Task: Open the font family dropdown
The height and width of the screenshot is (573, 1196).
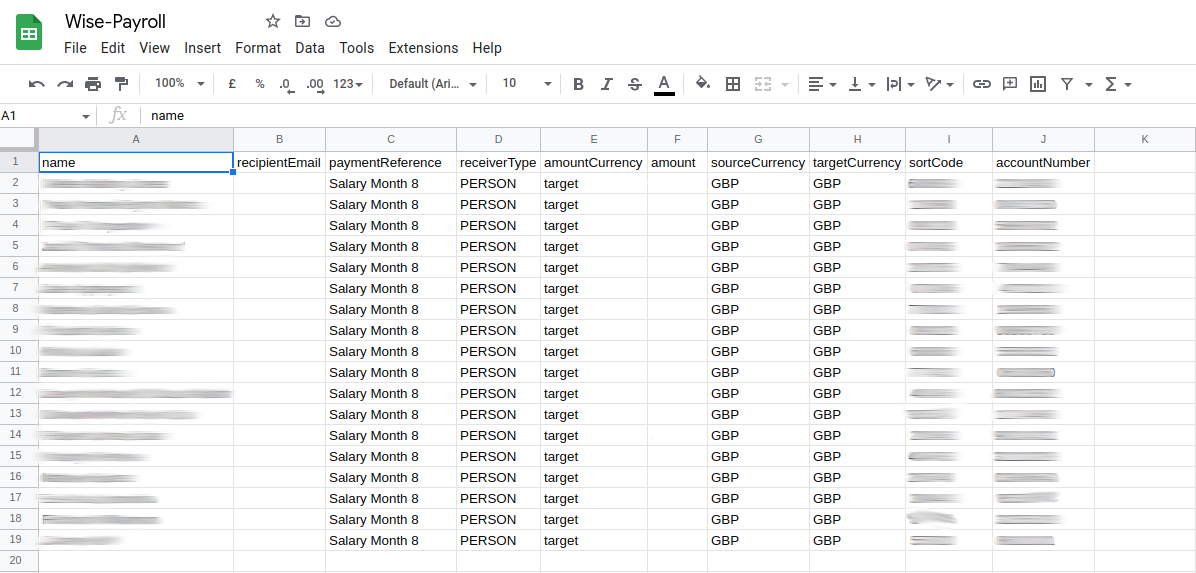Action: [433, 84]
